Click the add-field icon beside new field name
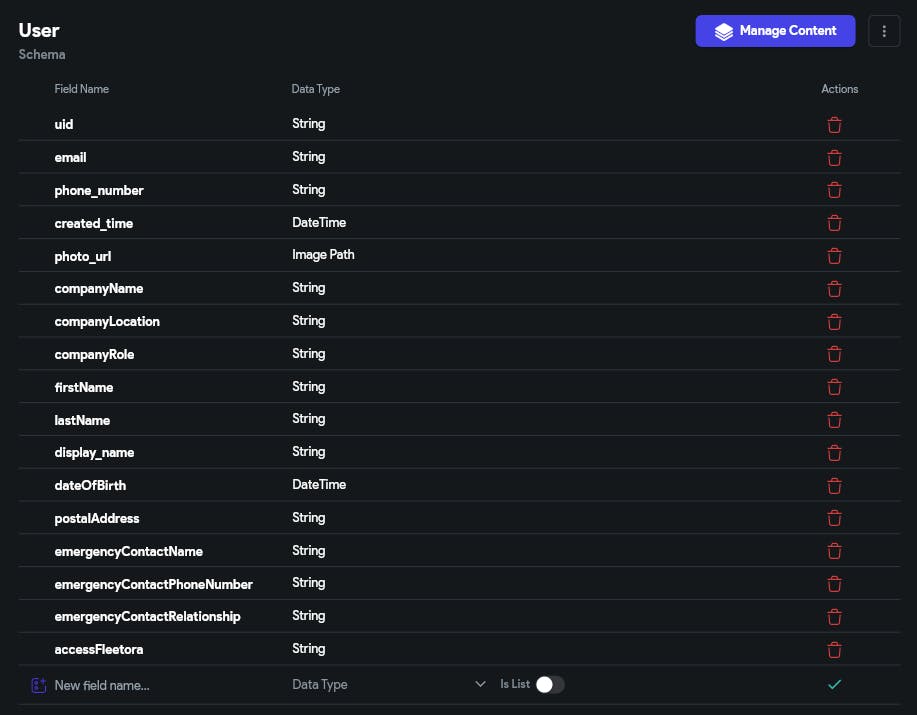The height and width of the screenshot is (715, 917). (39, 686)
